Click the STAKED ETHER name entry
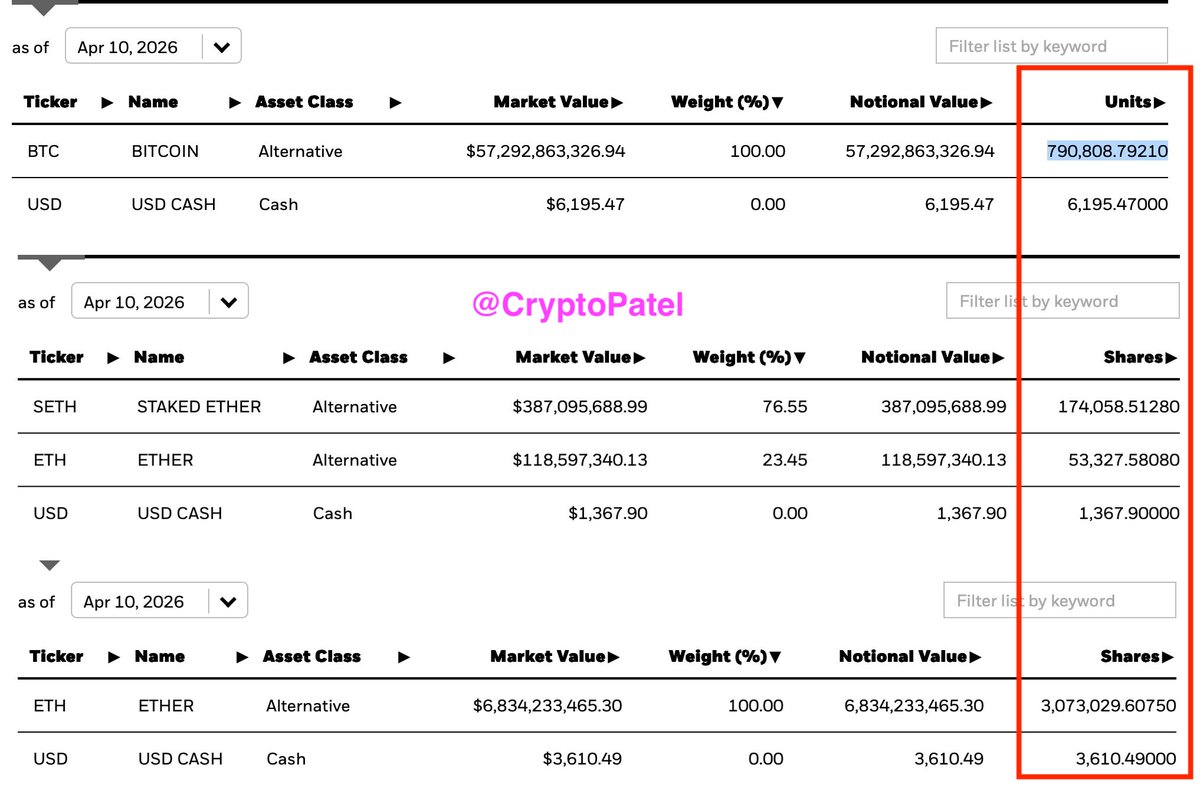 tap(199, 407)
